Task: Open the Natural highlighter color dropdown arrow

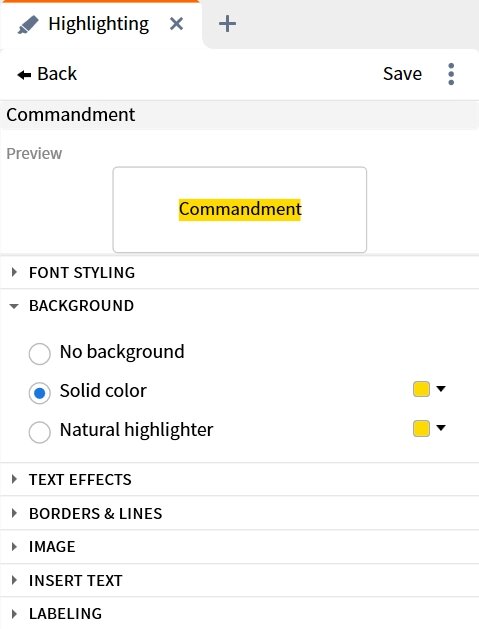Action: [x=441, y=428]
